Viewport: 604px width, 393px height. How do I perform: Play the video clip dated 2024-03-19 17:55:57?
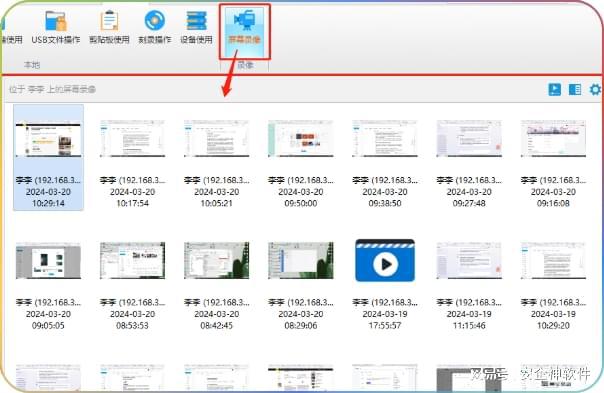point(385,284)
